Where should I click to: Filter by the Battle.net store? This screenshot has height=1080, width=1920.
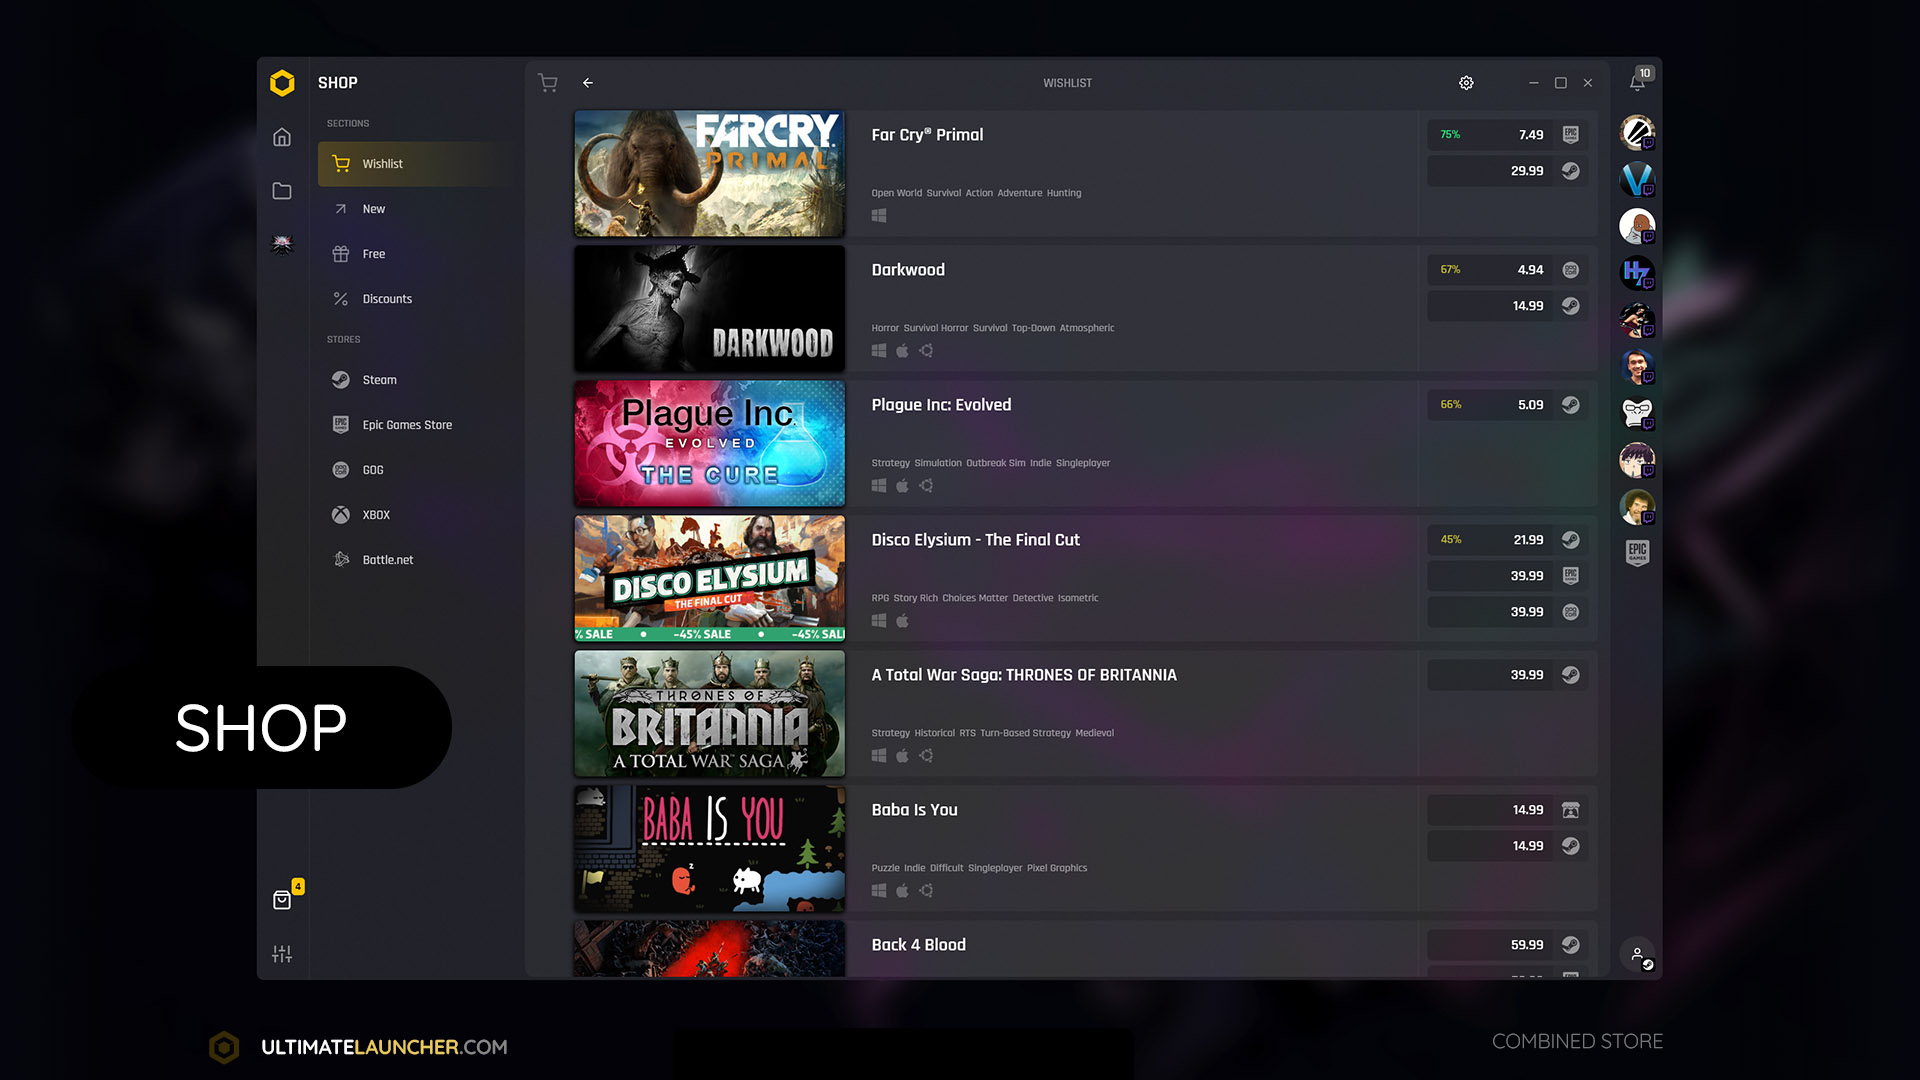point(414,560)
